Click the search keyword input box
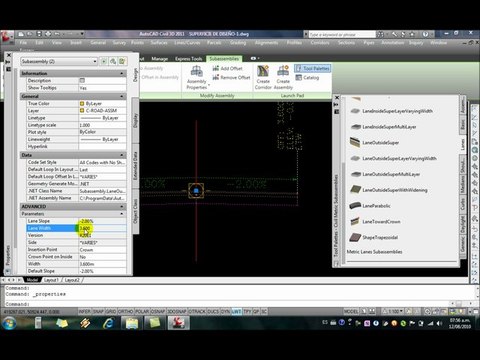This screenshot has width=480, height=360. 342,34
